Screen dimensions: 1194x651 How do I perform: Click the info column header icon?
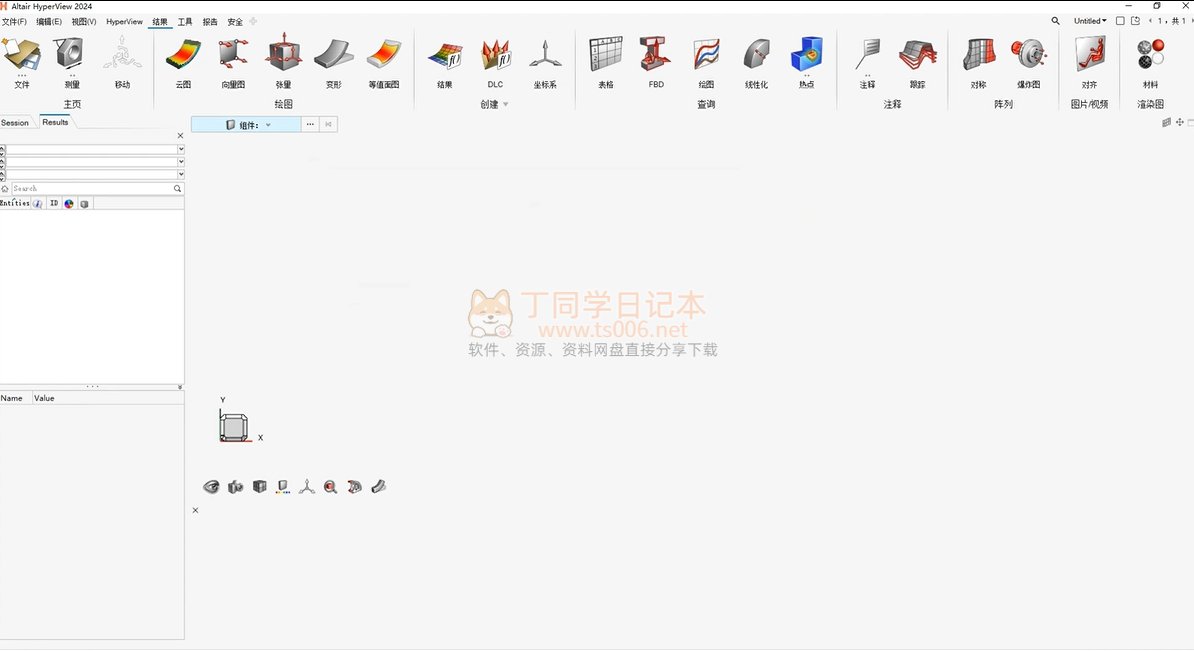click(x=37, y=203)
